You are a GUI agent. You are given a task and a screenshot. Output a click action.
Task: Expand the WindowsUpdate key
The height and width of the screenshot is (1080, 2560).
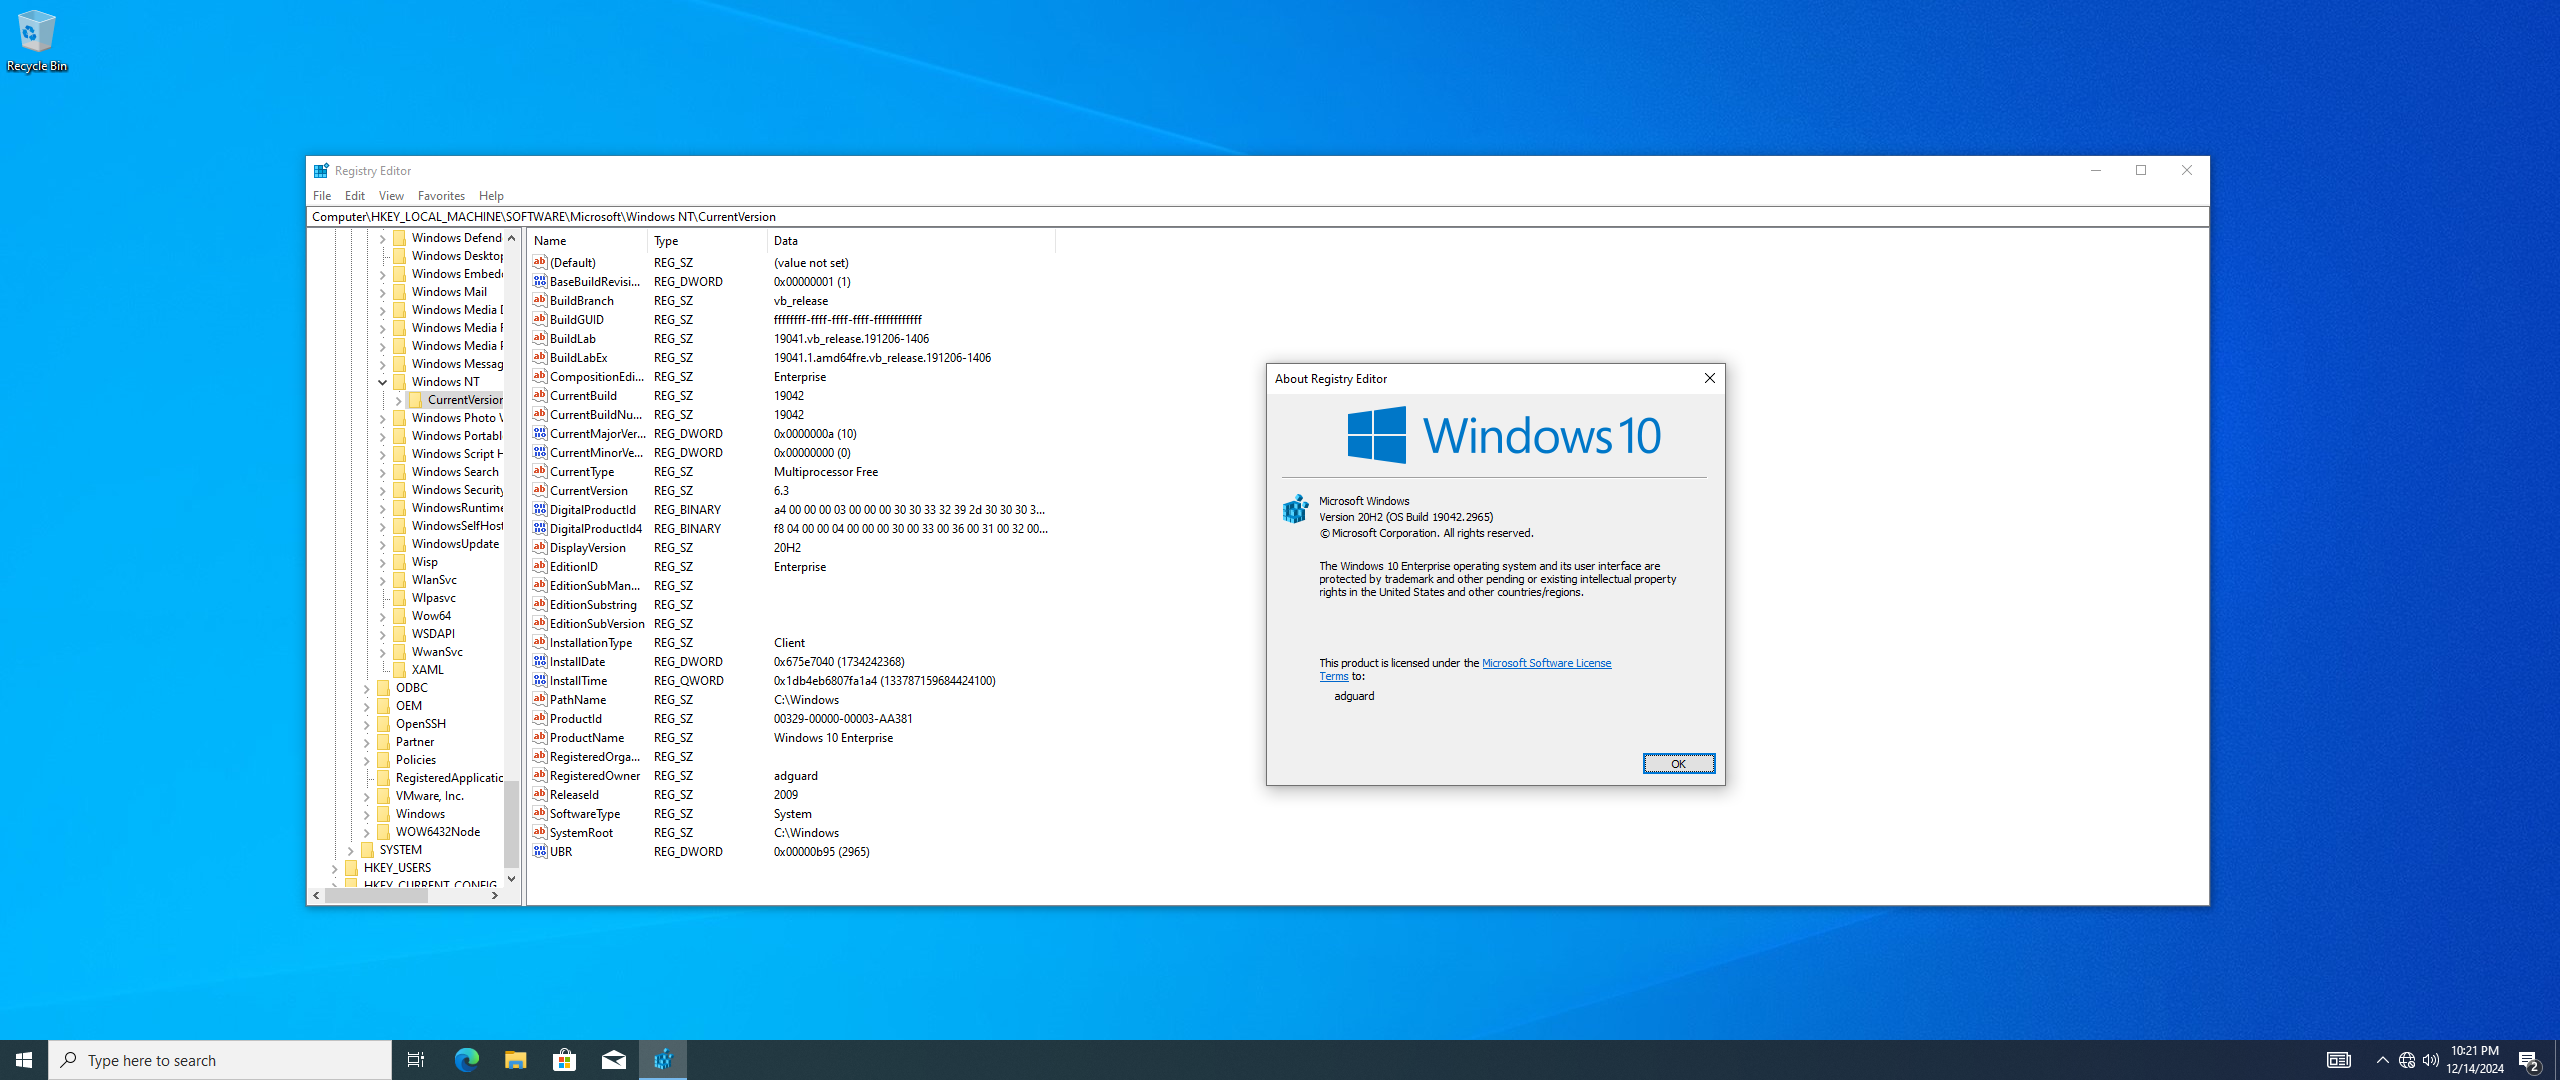tap(382, 544)
